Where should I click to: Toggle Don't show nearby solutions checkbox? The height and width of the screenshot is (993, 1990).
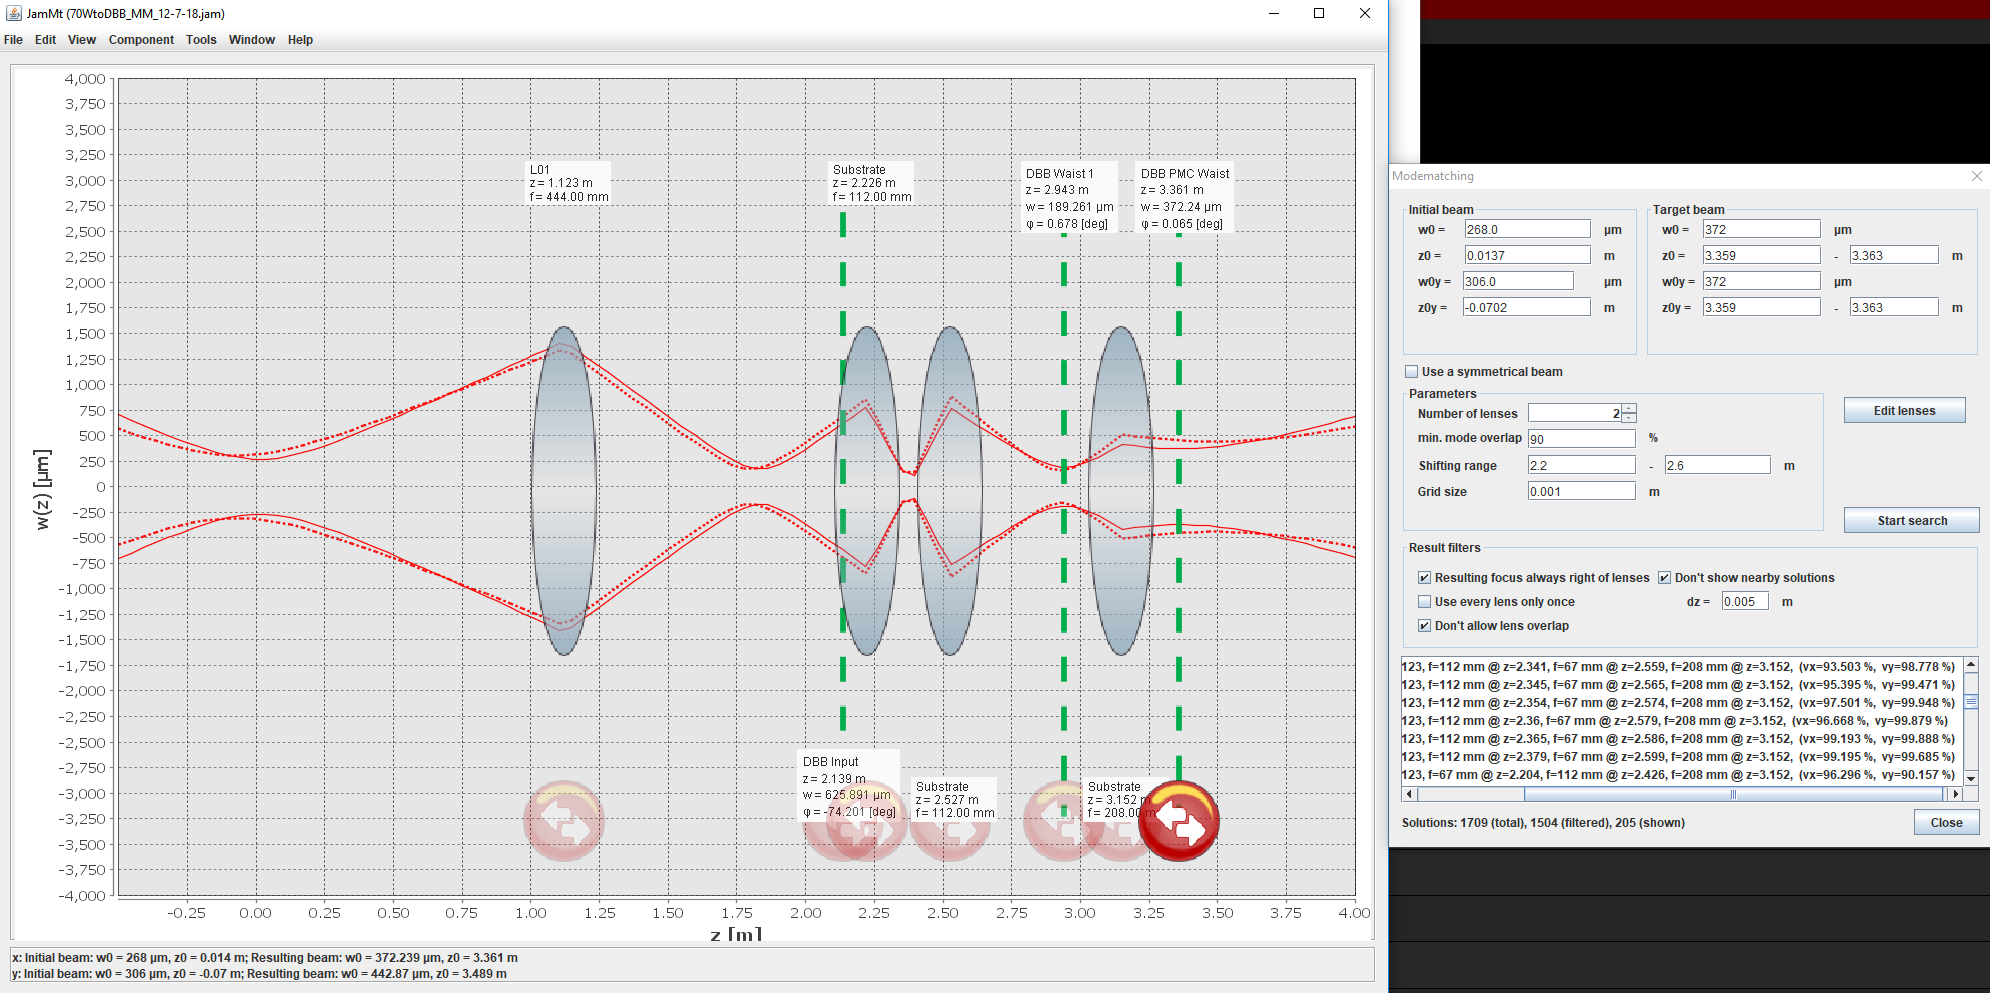(1665, 578)
